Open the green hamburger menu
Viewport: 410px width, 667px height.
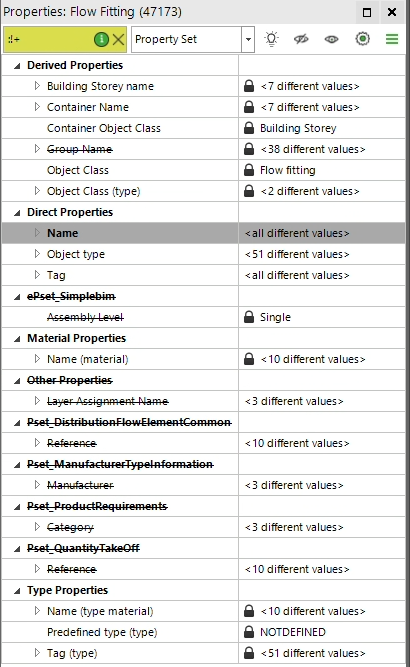point(392,39)
